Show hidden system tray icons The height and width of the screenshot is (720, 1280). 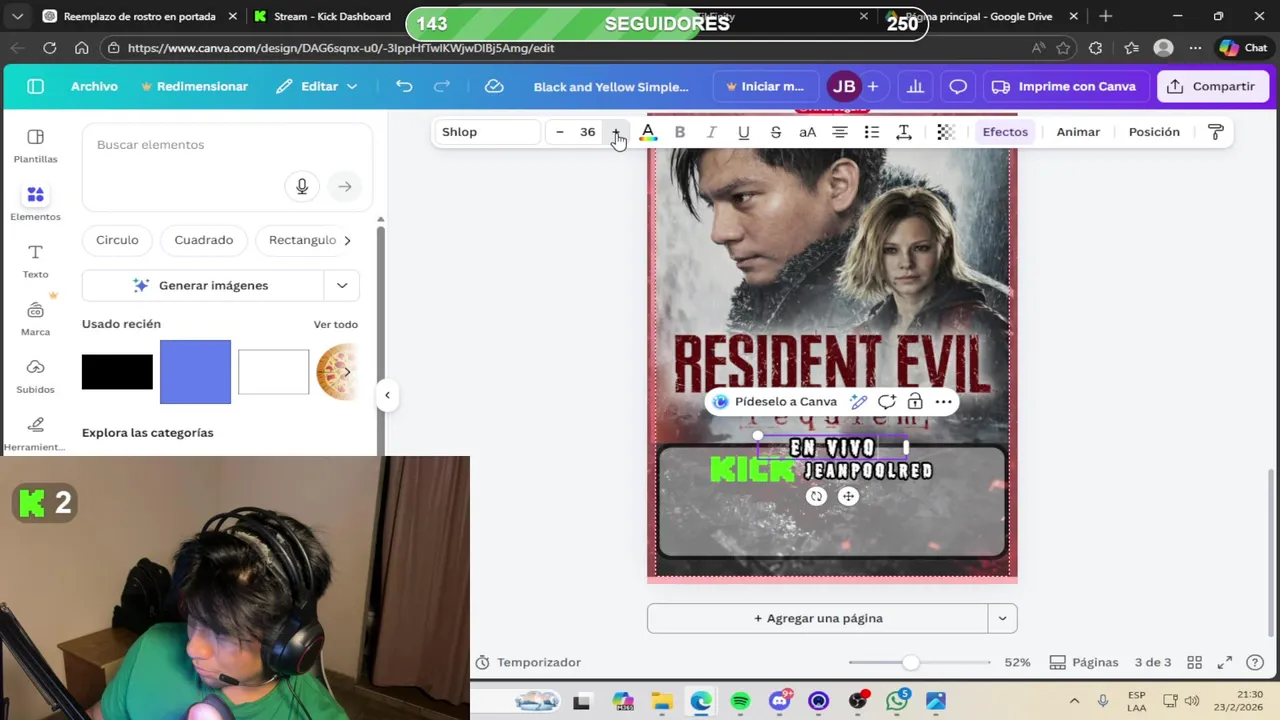point(1074,701)
